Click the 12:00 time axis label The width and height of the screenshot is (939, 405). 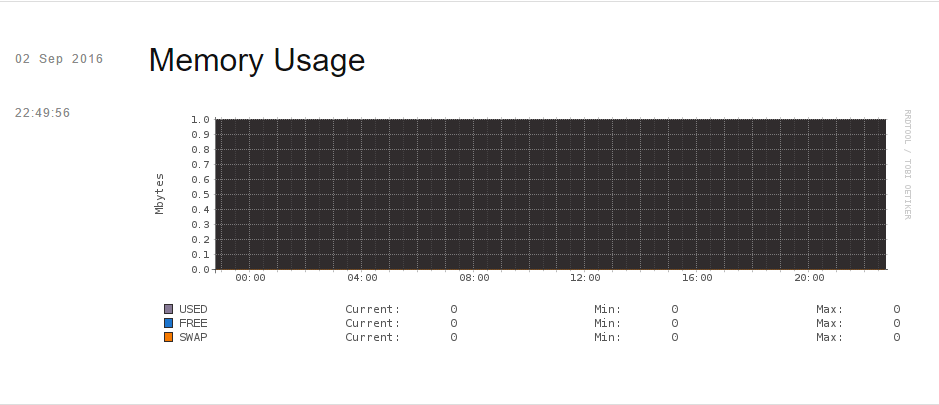pyautogui.click(x=585, y=278)
